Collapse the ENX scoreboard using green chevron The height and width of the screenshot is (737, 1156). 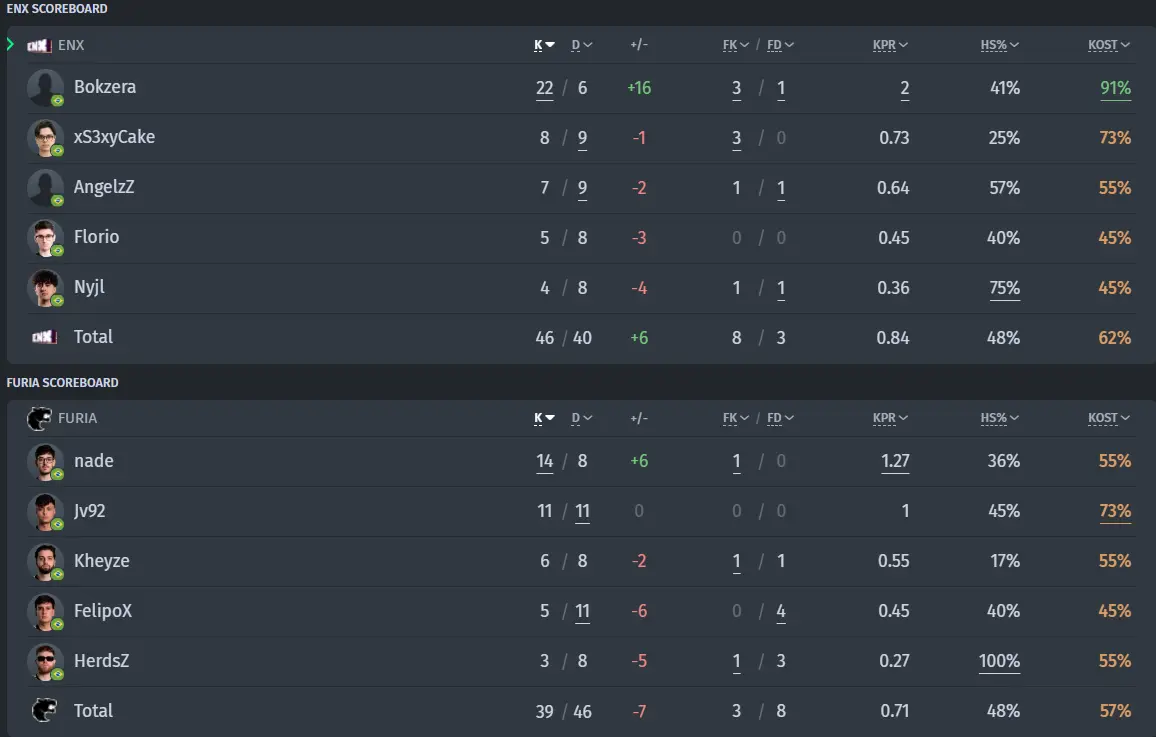pos(10,44)
